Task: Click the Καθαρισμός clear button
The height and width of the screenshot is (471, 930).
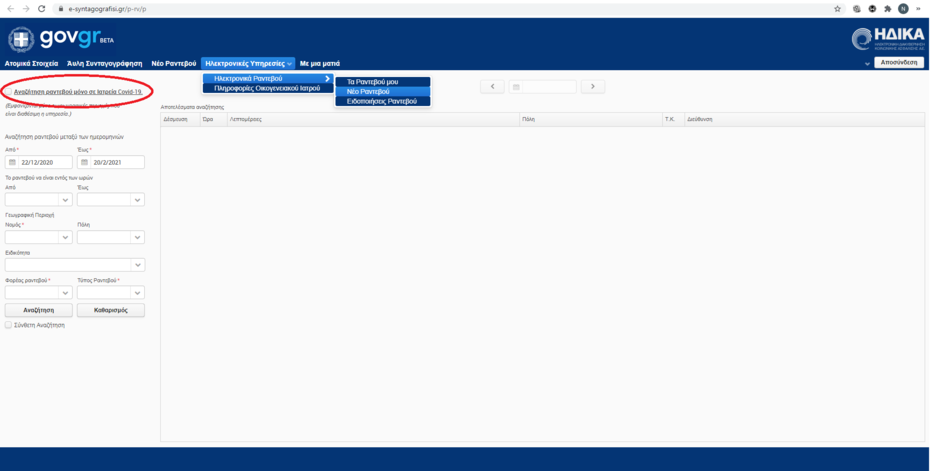Action: click(x=111, y=310)
